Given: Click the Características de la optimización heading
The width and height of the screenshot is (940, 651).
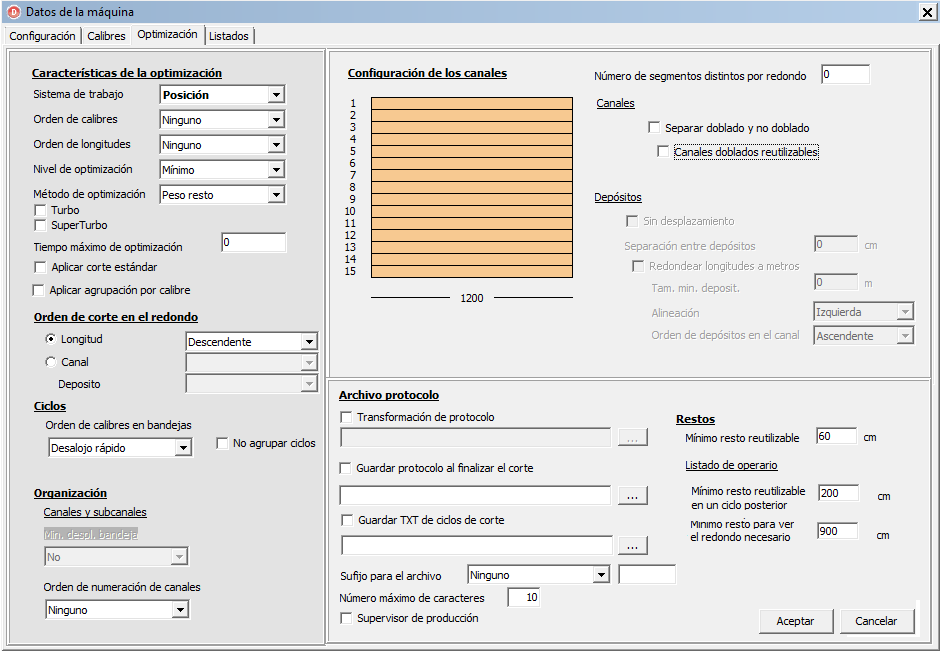Looking at the screenshot, I should click(x=126, y=73).
